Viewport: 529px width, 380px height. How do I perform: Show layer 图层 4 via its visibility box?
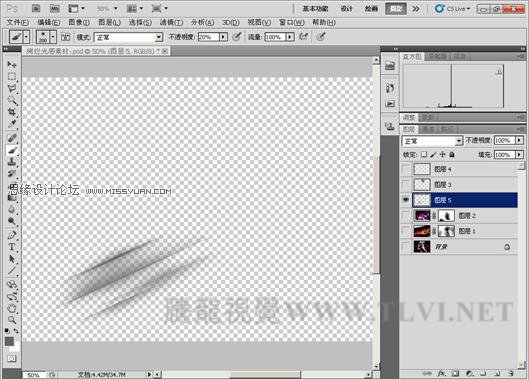[x=406, y=169]
